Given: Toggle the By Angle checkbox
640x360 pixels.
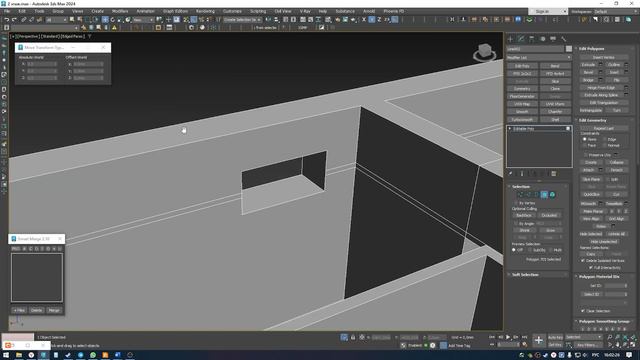Looking at the screenshot, I should (516, 224).
